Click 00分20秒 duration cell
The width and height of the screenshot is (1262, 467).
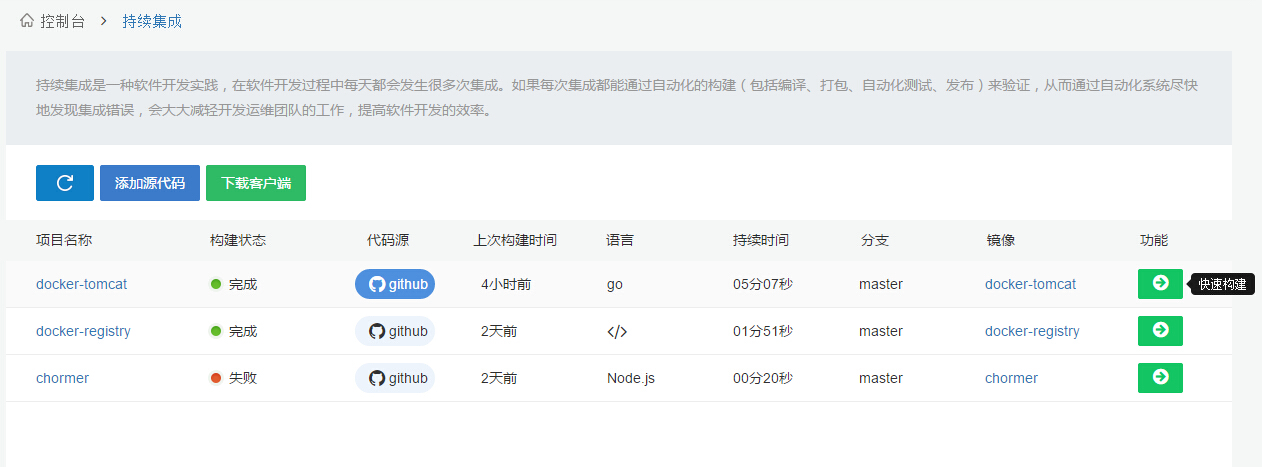763,378
